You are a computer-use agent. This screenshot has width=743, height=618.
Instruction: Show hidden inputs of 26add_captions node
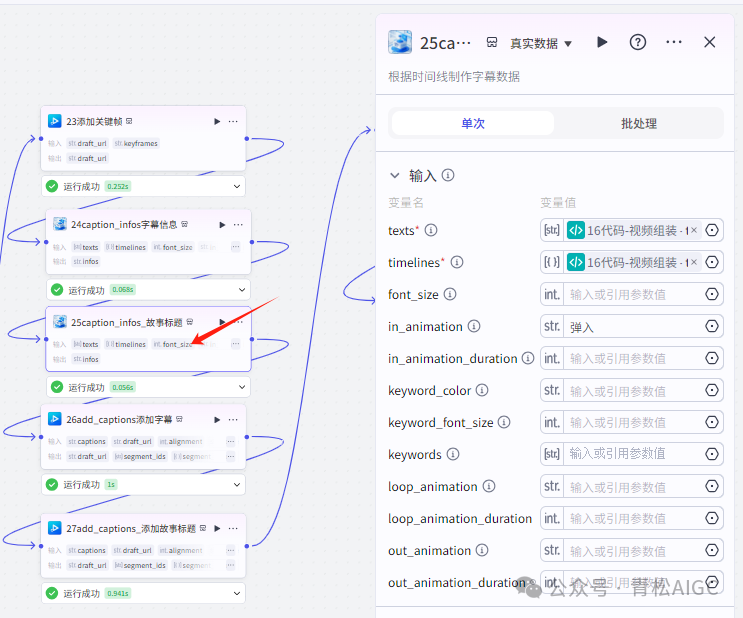point(230,441)
